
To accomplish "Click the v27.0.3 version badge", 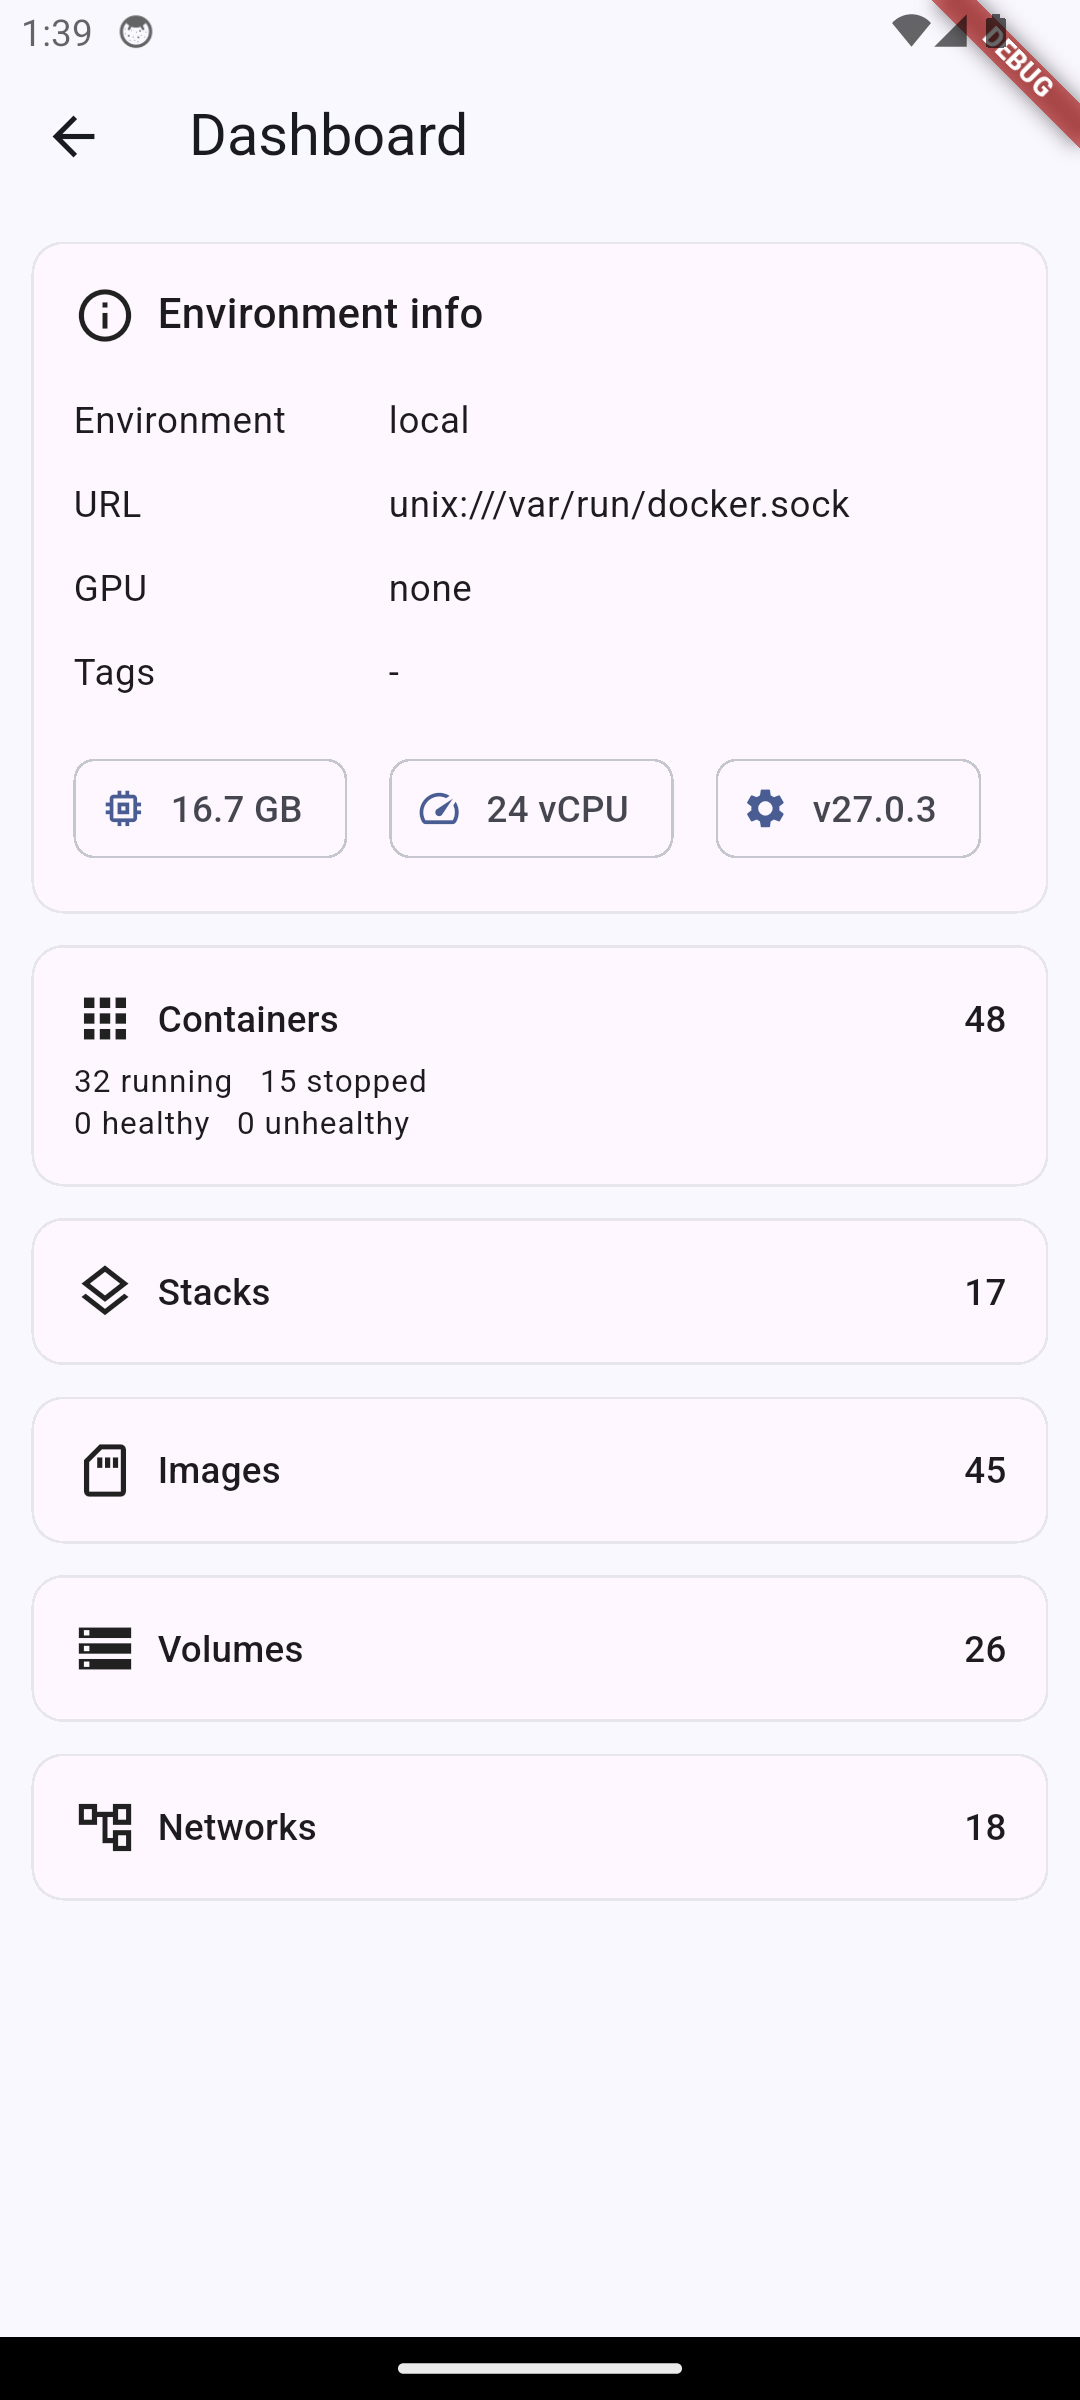I will [847, 808].
